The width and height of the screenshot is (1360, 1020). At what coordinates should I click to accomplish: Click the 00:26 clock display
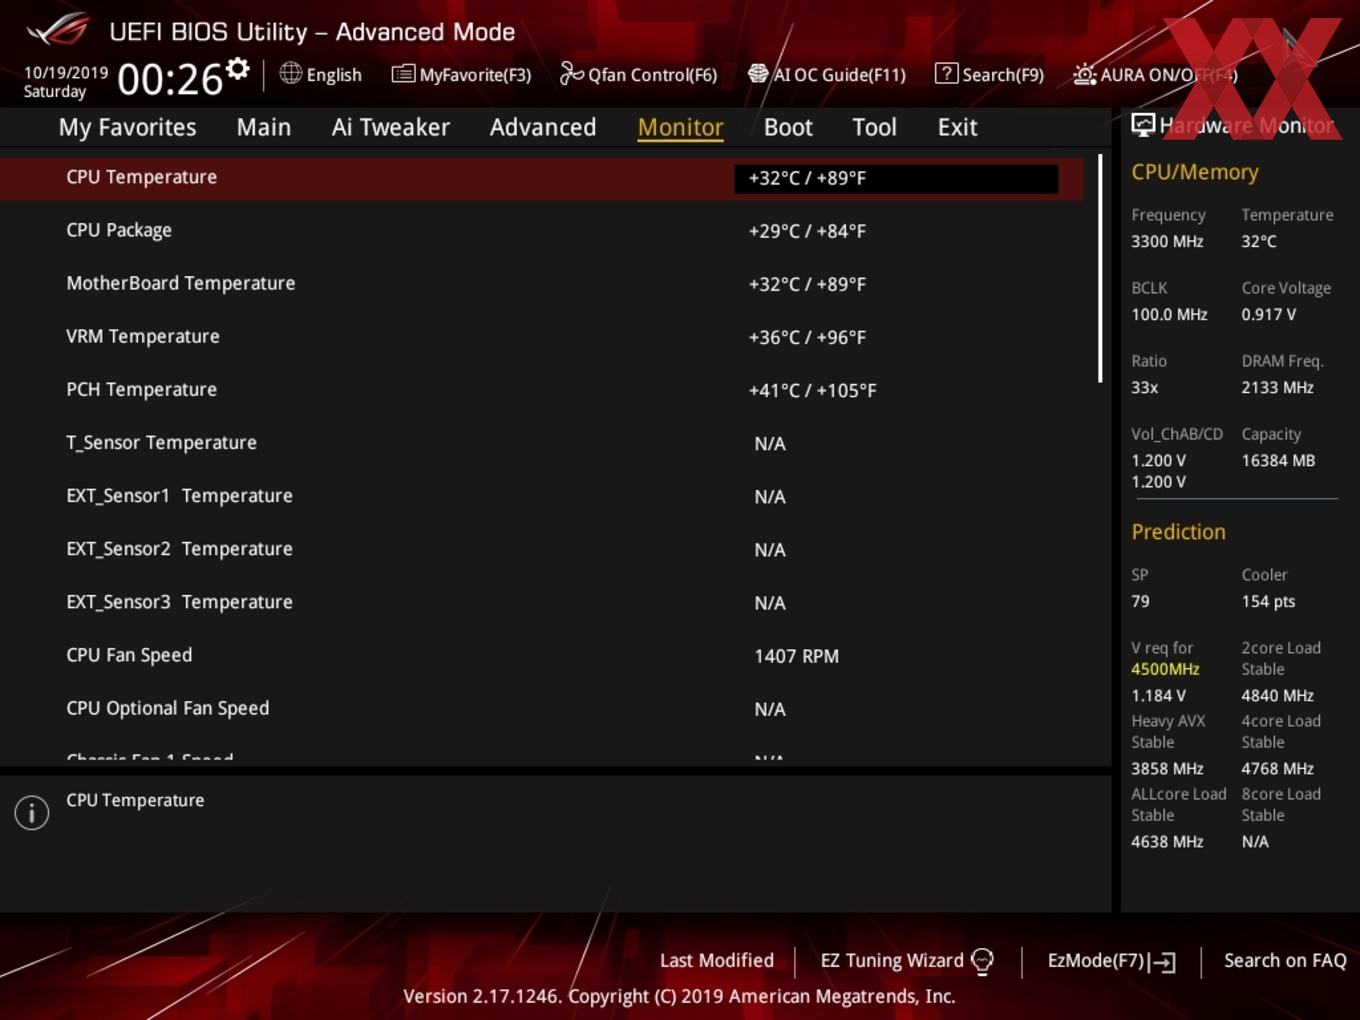169,79
